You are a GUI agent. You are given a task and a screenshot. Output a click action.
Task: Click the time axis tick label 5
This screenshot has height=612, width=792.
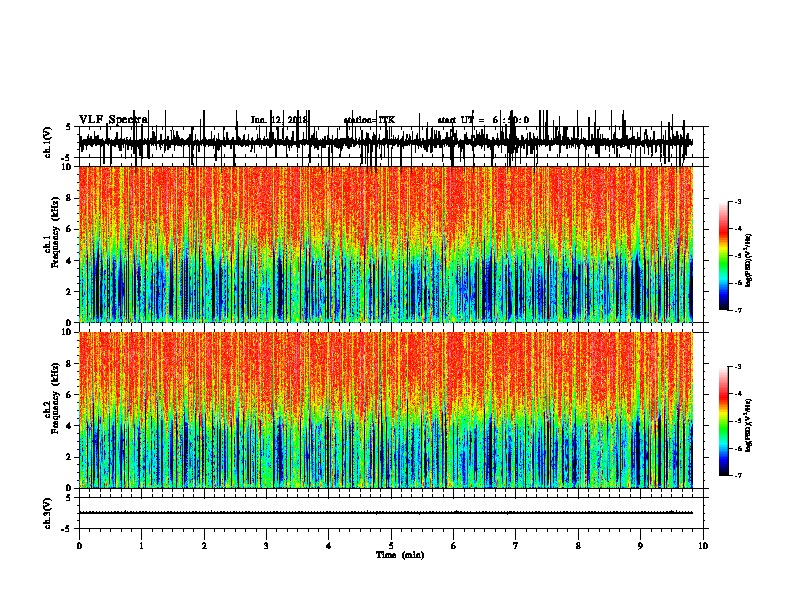(391, 546)
